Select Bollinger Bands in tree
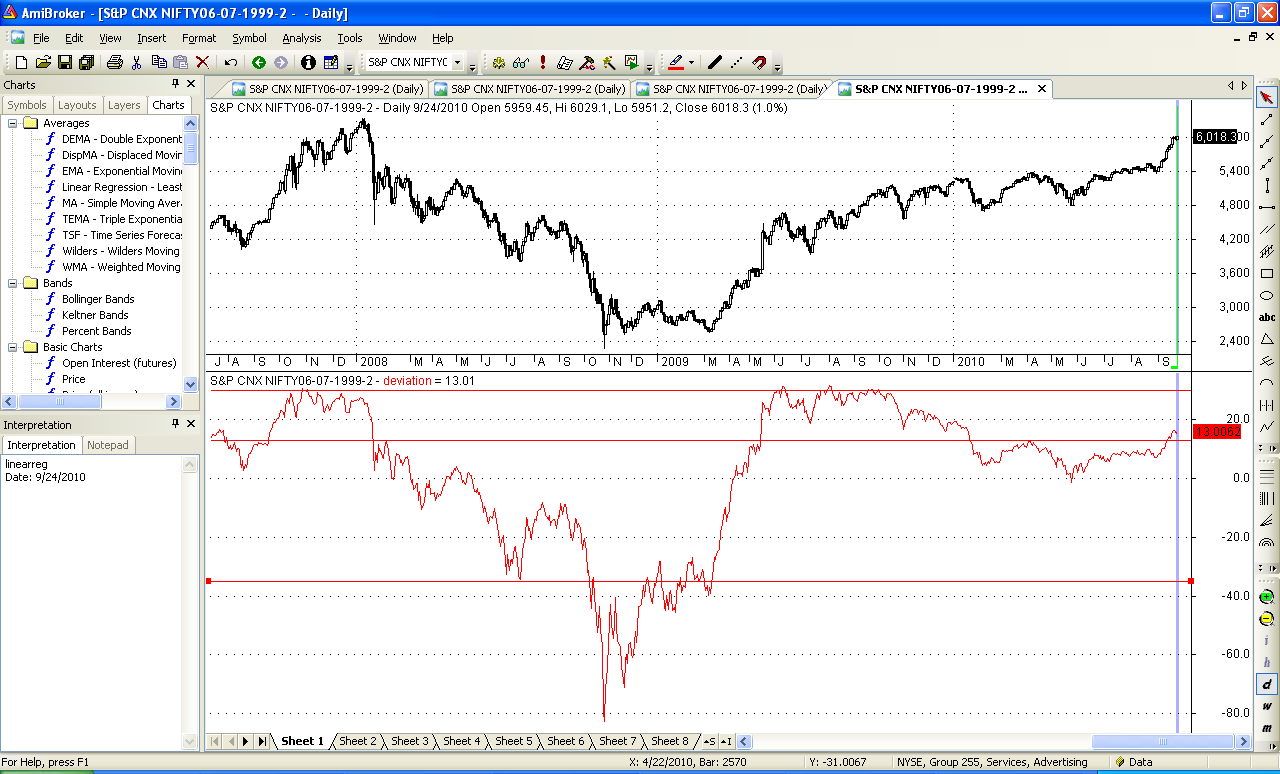 pyautogui.click(x=98, y=299)
